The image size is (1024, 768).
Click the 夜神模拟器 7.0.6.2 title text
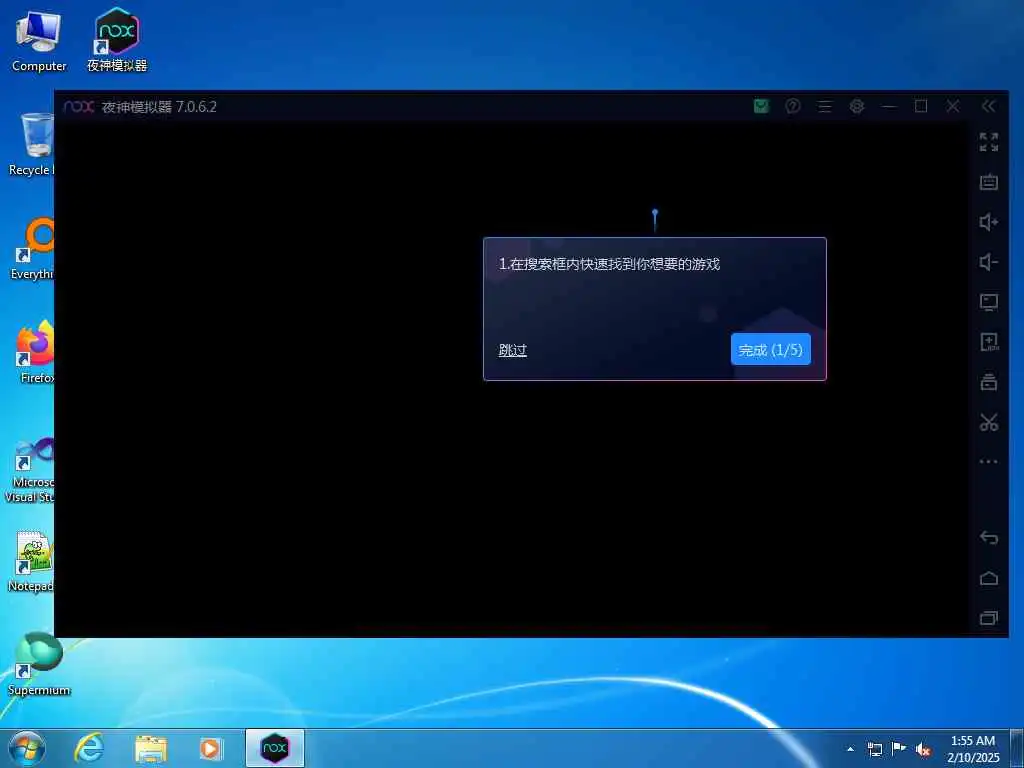159,106
